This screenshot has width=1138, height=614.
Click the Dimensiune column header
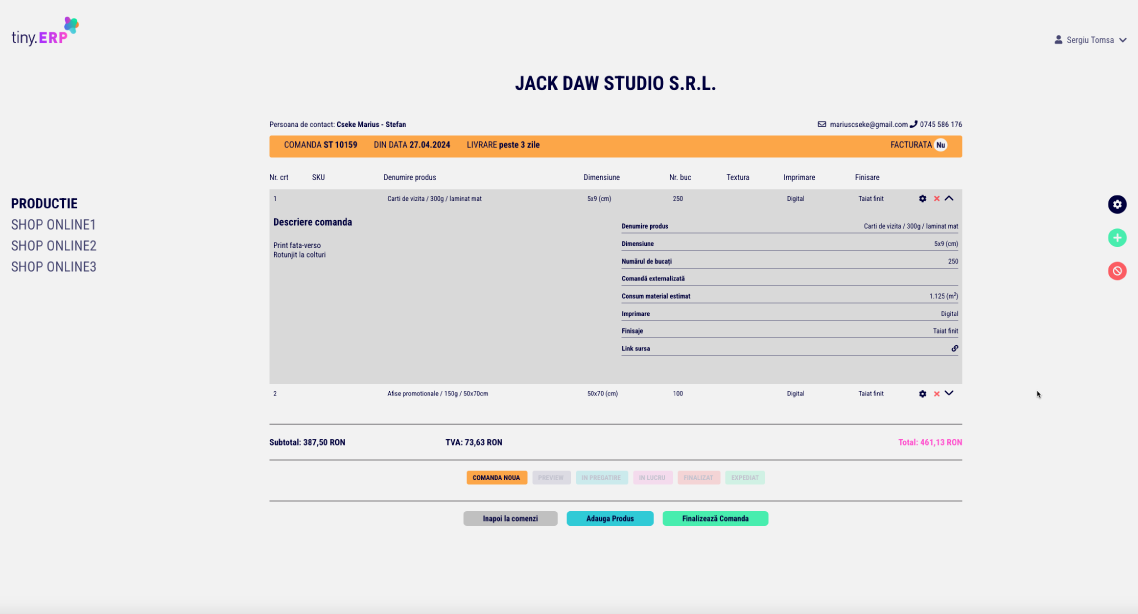[602, 178]
